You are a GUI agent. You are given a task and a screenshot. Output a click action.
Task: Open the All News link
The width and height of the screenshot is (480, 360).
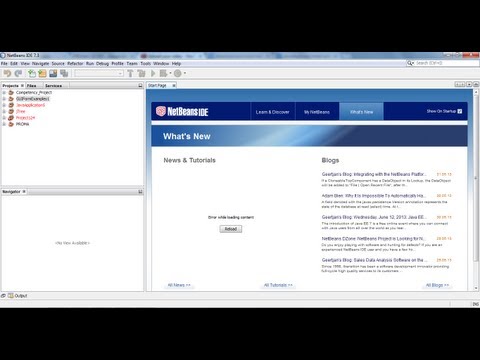pyautogui.click(x=179, y=285)
